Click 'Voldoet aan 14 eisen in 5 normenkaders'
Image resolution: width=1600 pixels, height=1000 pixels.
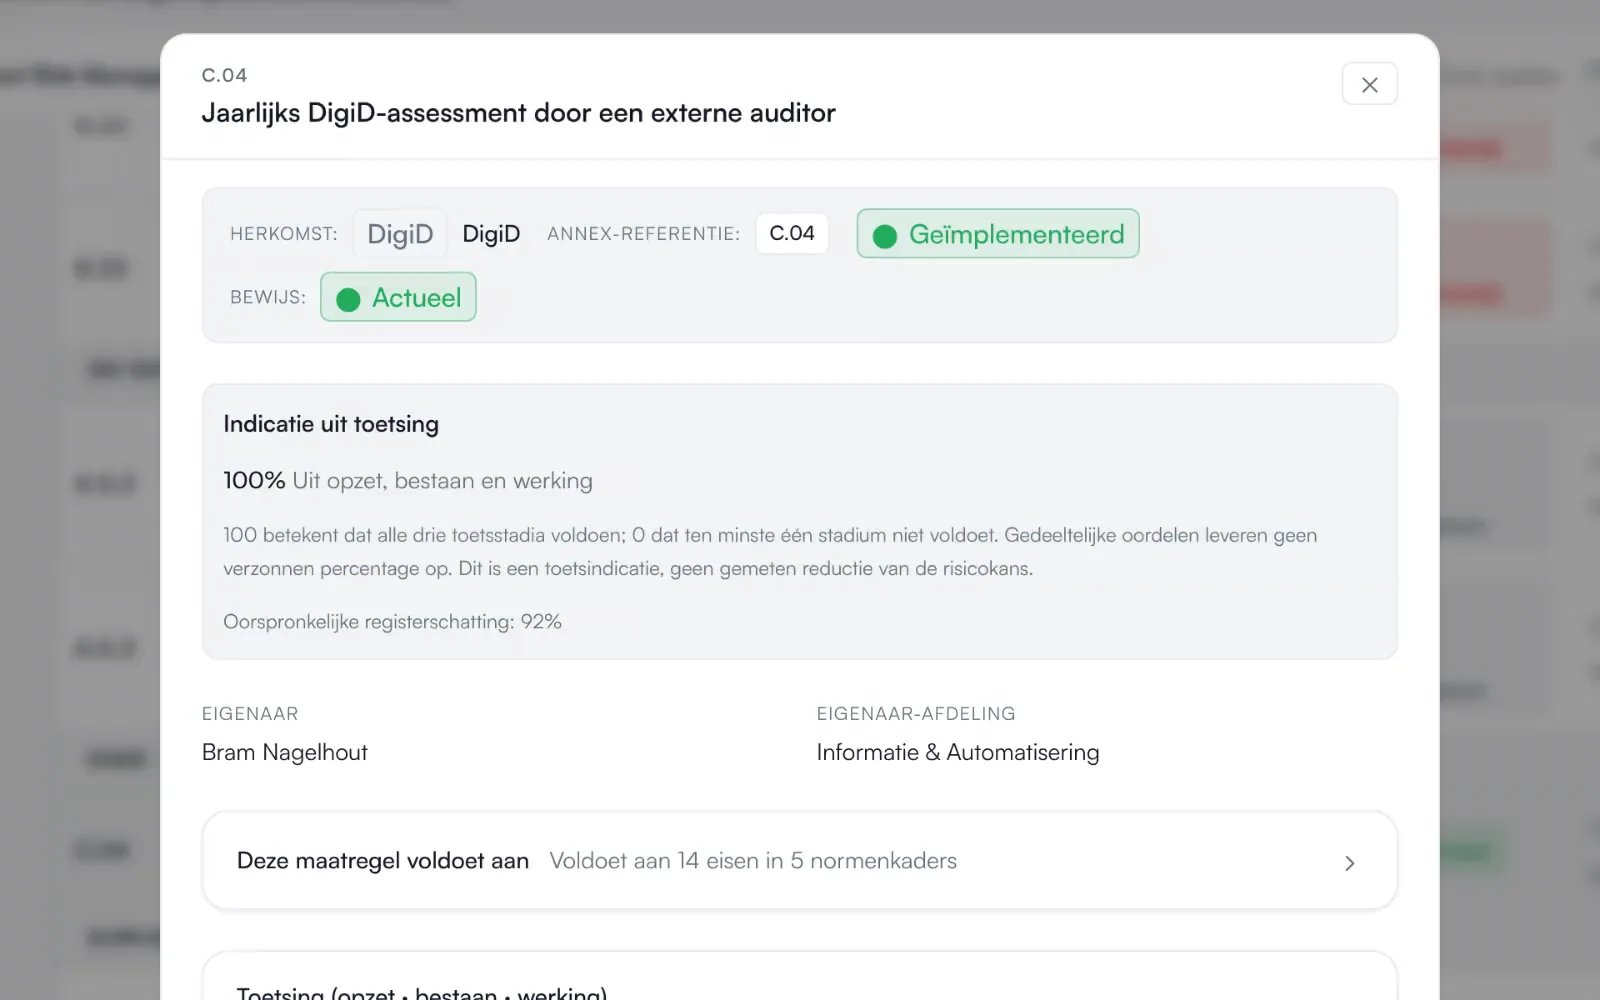click(753, 860)
